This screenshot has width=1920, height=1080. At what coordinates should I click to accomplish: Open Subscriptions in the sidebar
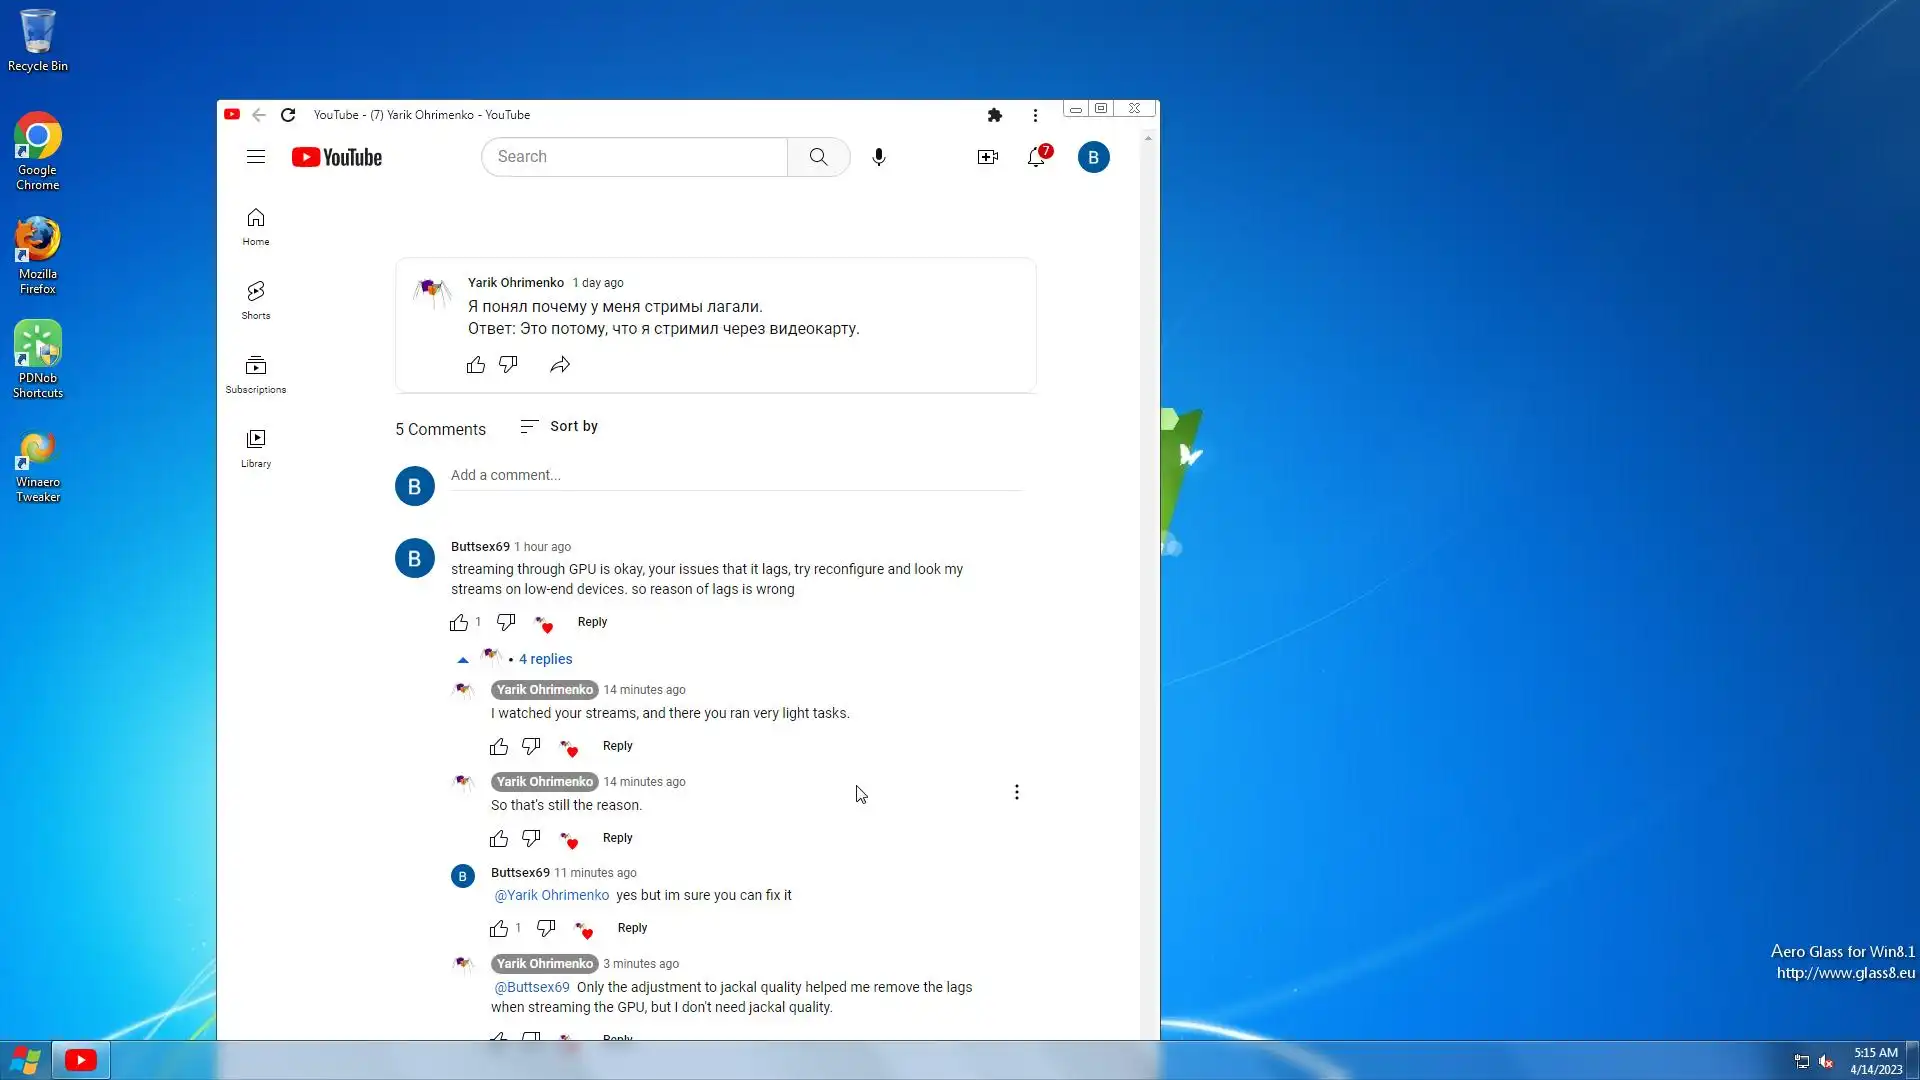pos(256,373)
